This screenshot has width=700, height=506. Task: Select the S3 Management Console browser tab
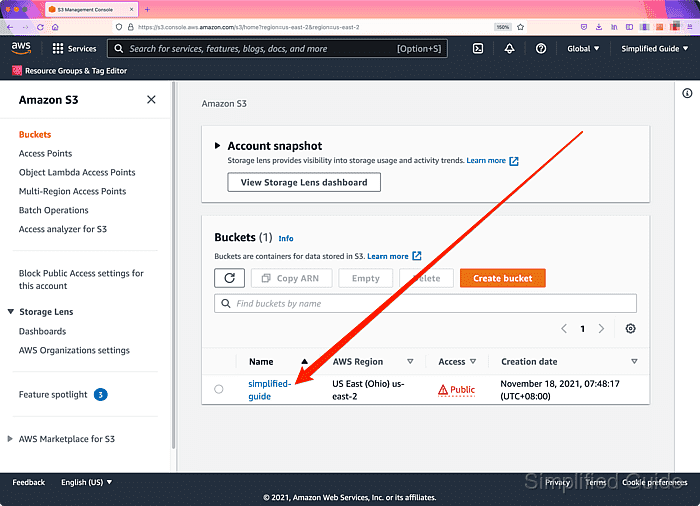(x=92, y=9)
